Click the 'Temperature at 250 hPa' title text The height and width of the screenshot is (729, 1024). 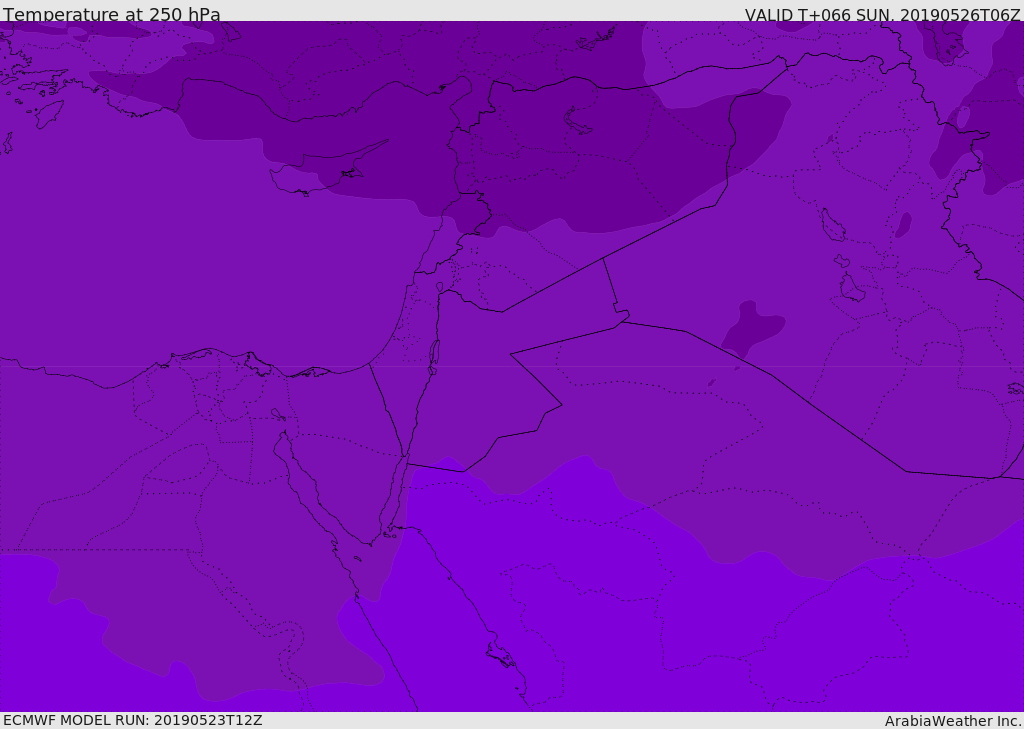(112, 14)
